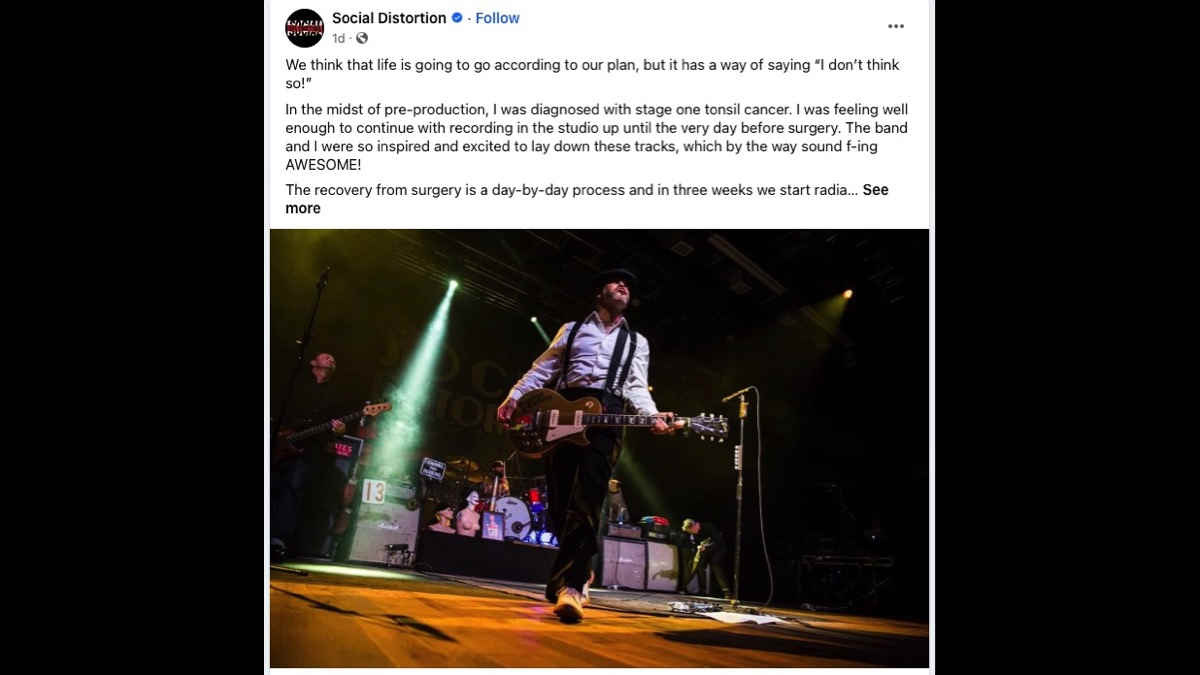Image resolution: width=1200 pixels, height=675 pixels.
Task: Open the concert photo in the post
Action: 599,448
